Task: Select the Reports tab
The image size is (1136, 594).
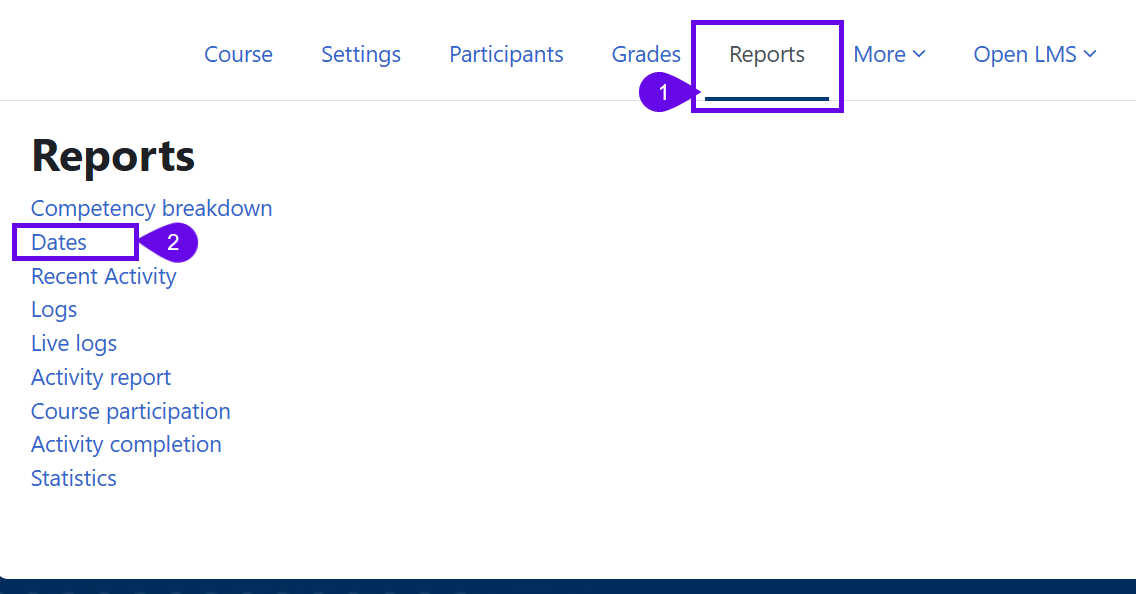Action: [767, 54]
